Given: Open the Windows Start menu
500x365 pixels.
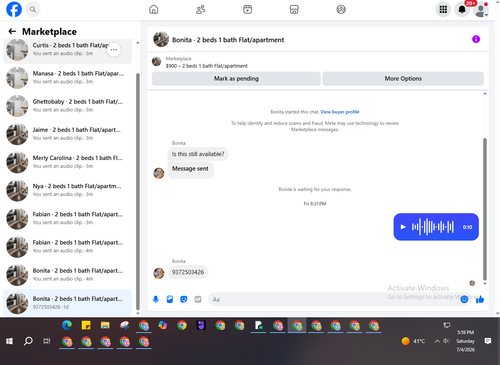Looking at the screenshot, I should 9,341.
